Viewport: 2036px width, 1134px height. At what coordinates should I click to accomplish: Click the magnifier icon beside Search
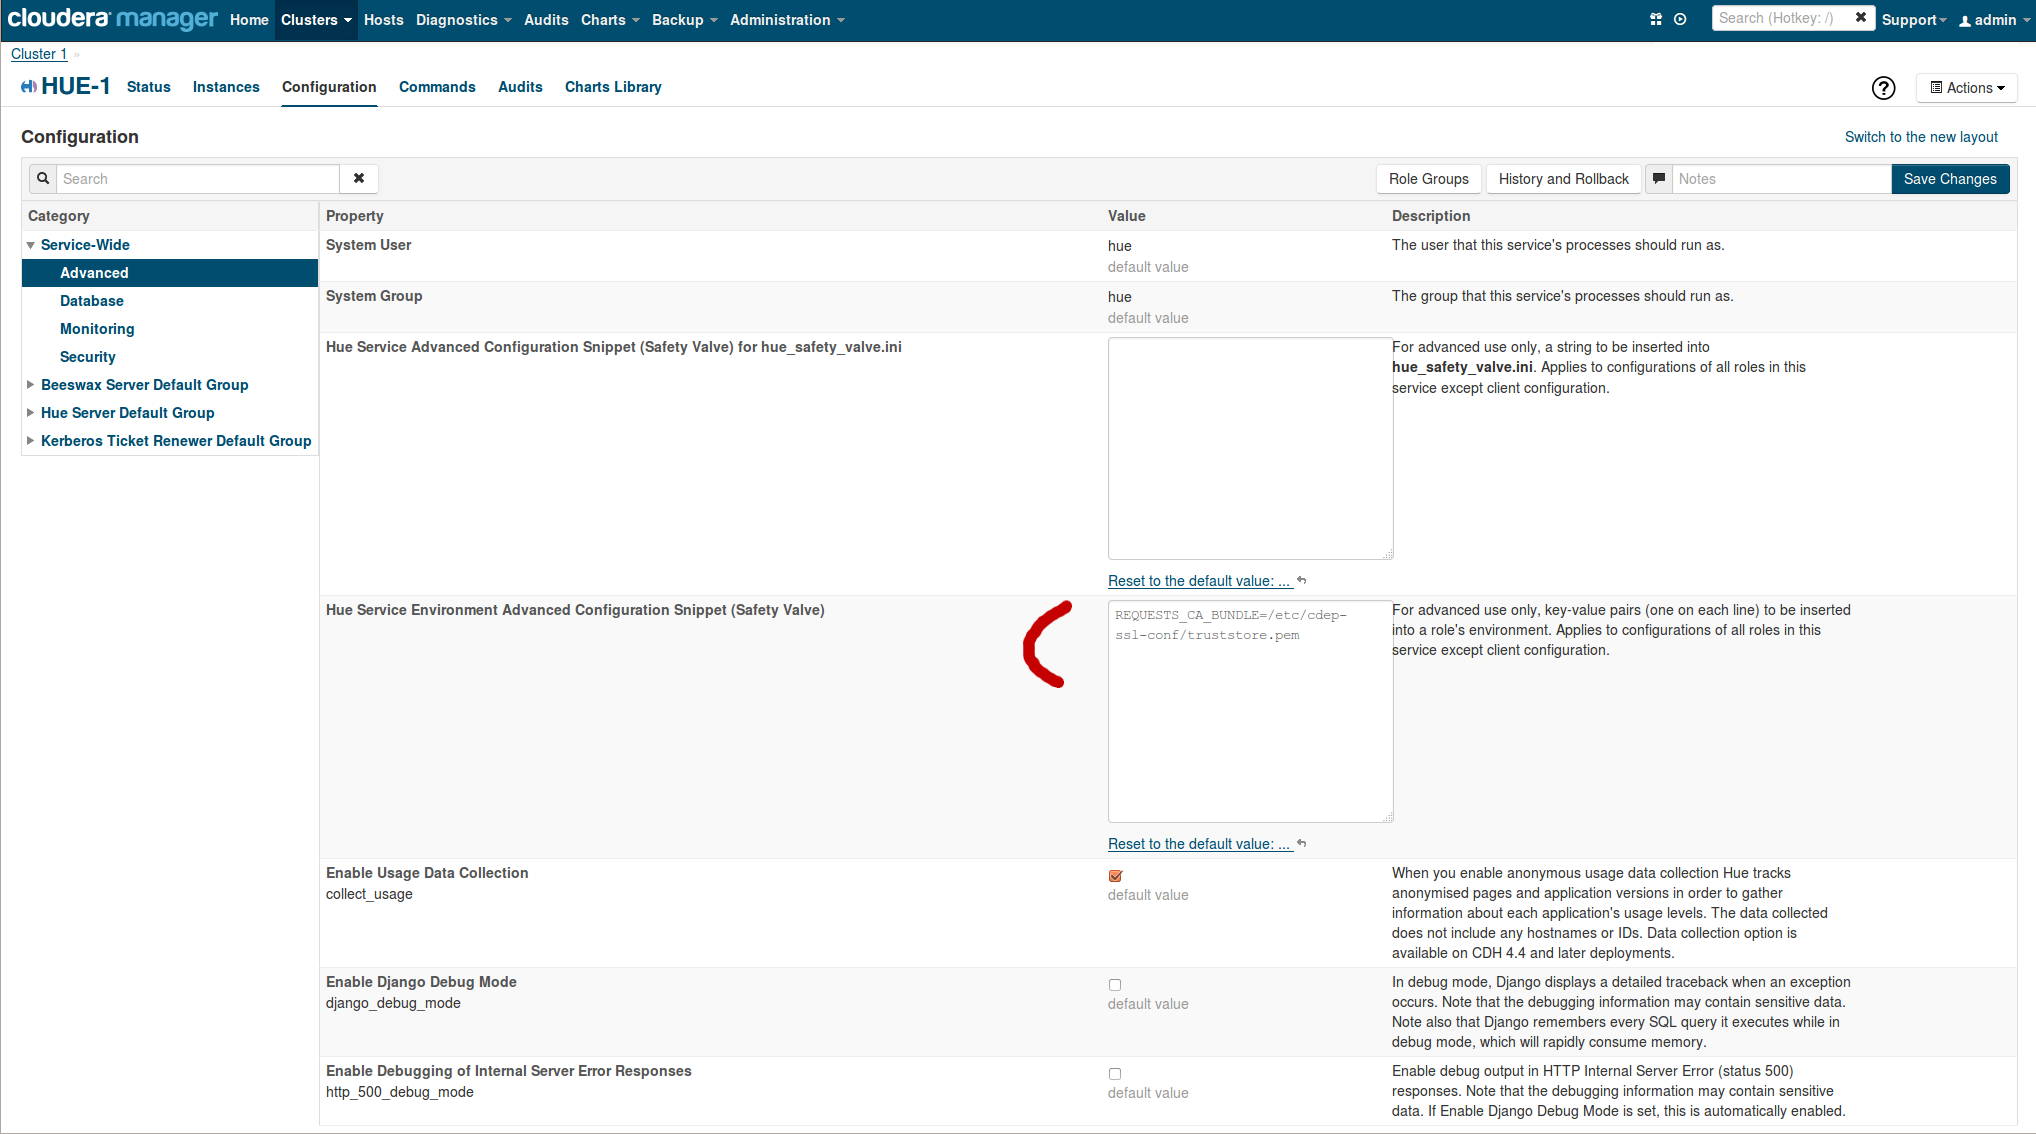(43, 178)
